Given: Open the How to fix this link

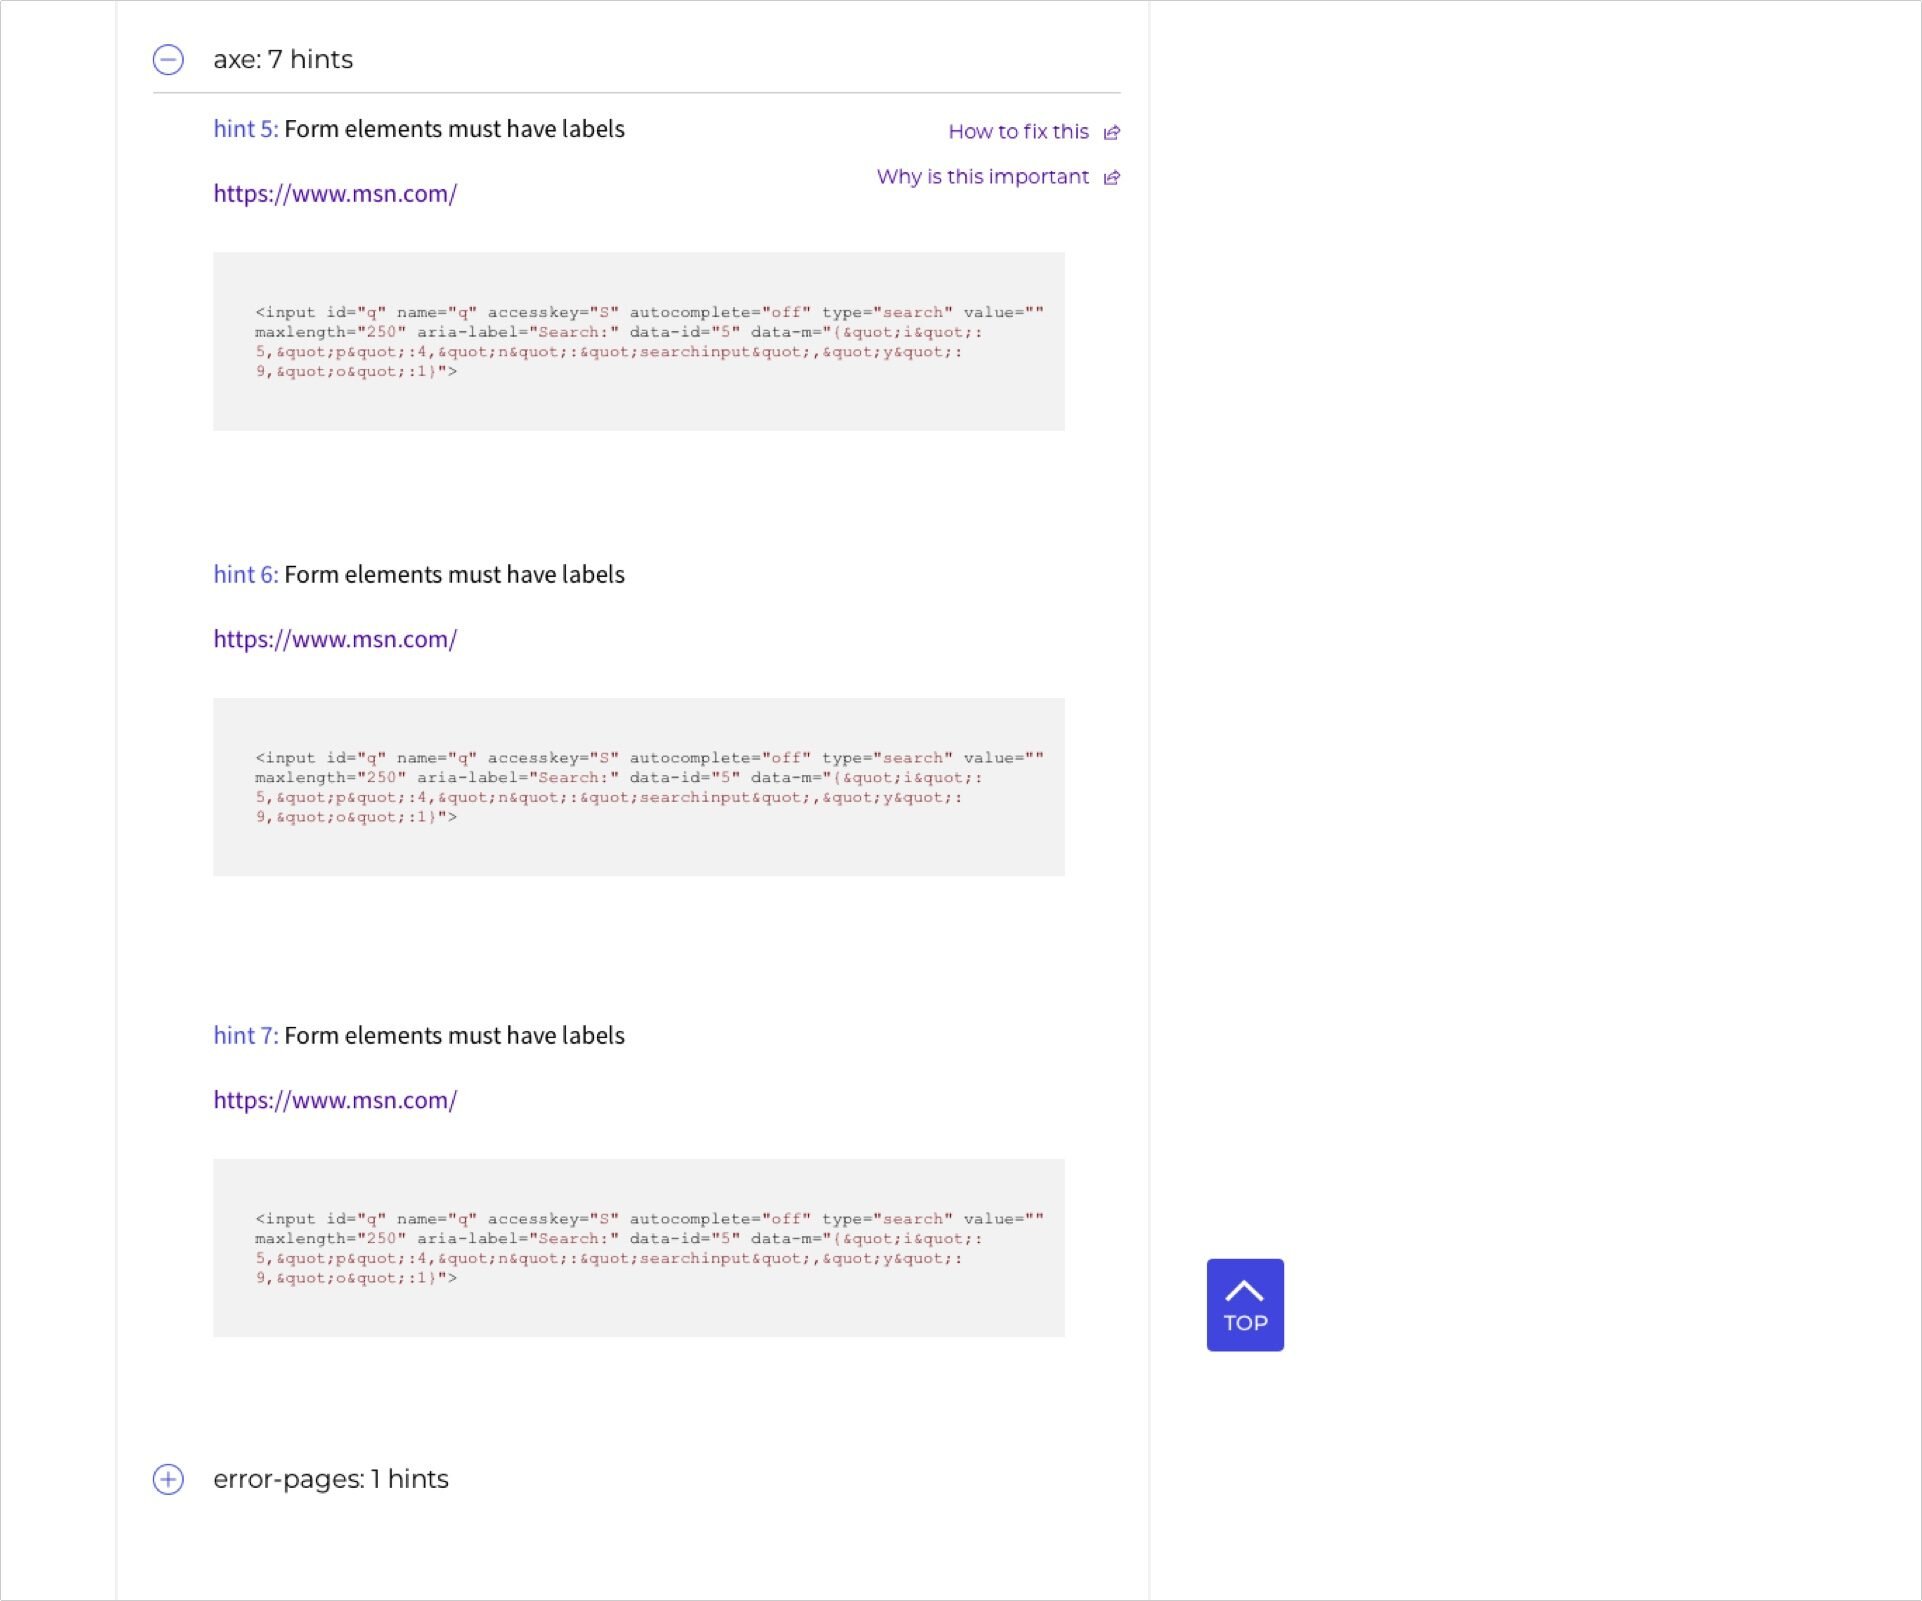Looking at the screenshot, I should tap(1018, 132).
